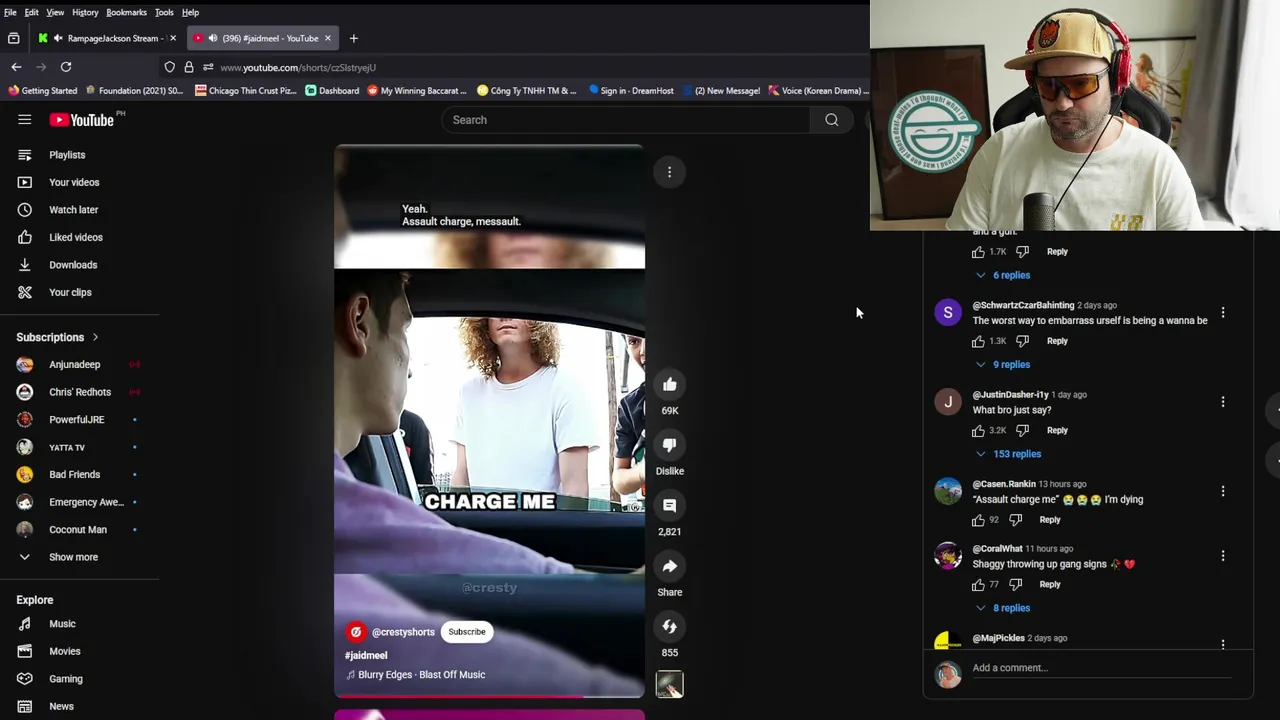Image resolution: width=1280 pixels, height=720 pixels.
Task: Share the short video
Action: 670,567
